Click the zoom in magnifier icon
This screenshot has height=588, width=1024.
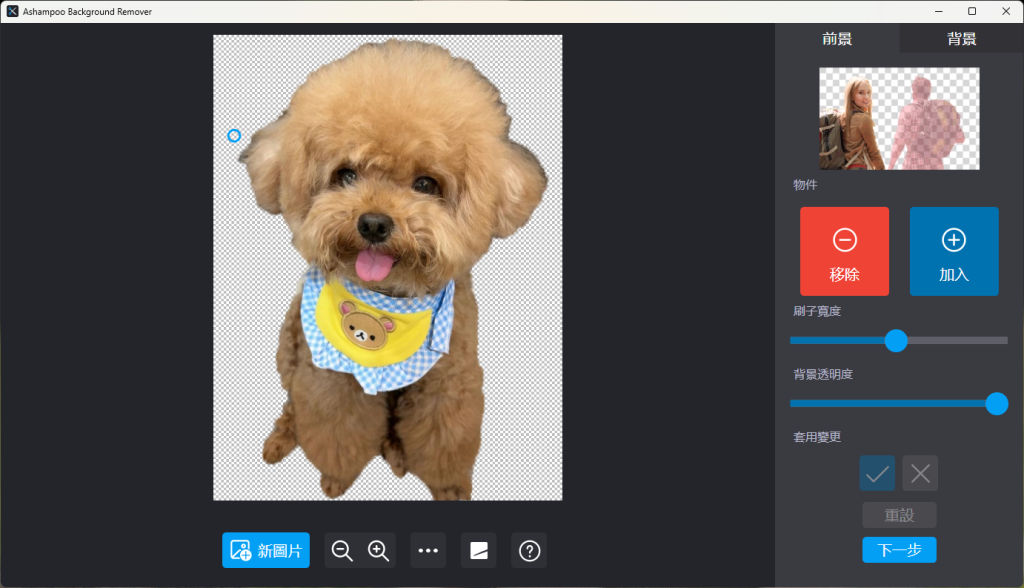(x=378, y=551)
